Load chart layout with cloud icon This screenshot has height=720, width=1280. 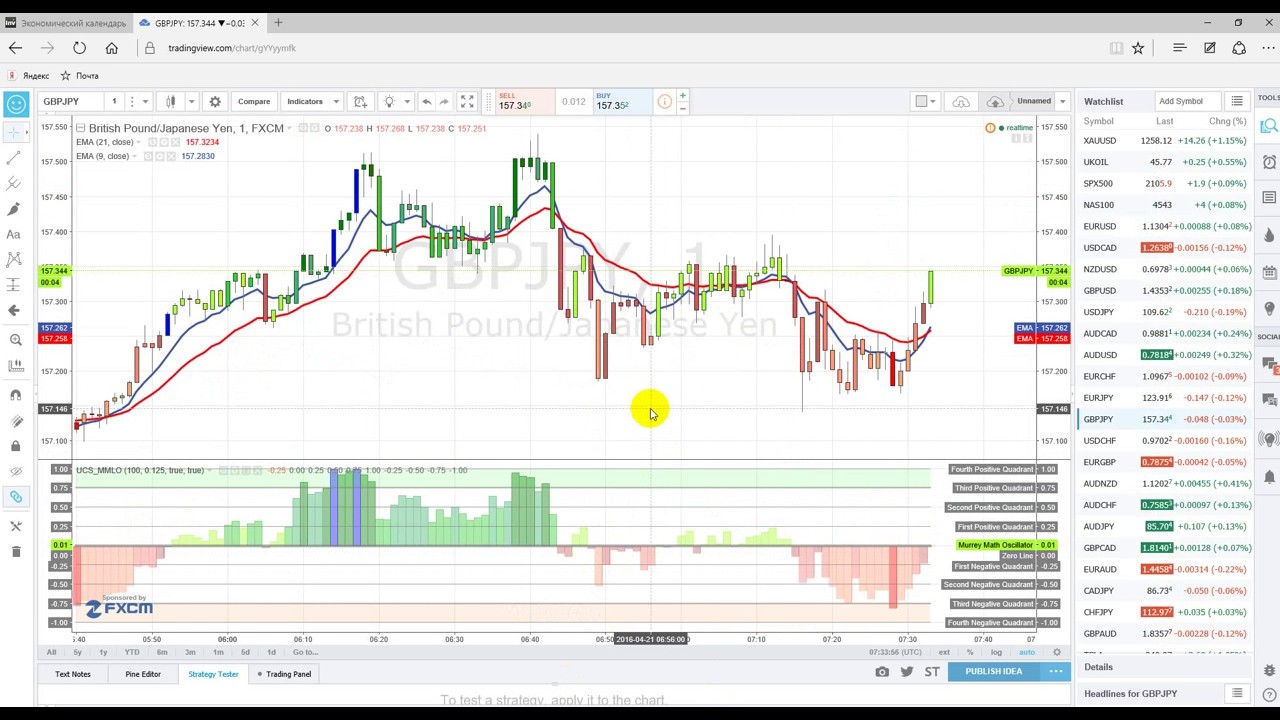(x=961, y=101)
